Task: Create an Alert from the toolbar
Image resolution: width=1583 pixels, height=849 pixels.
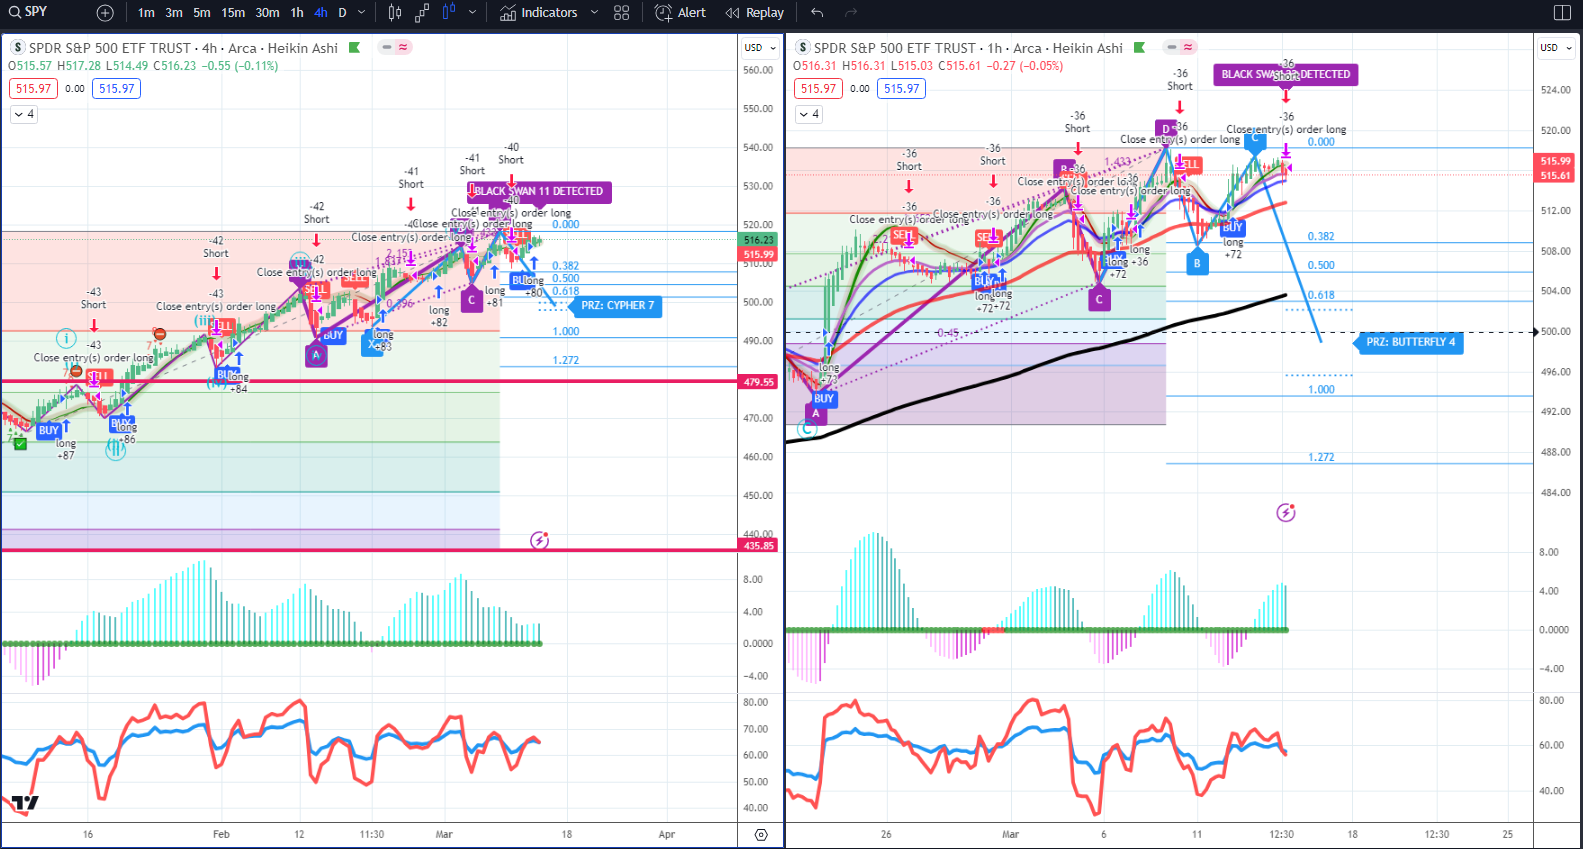Action: [680, 13]
